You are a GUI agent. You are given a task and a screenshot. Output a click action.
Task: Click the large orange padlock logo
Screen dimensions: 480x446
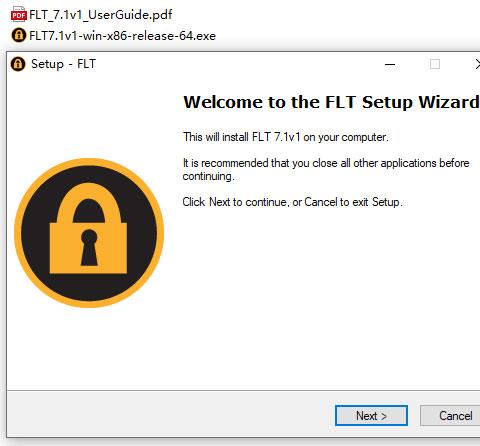click(x=89, y=233)
